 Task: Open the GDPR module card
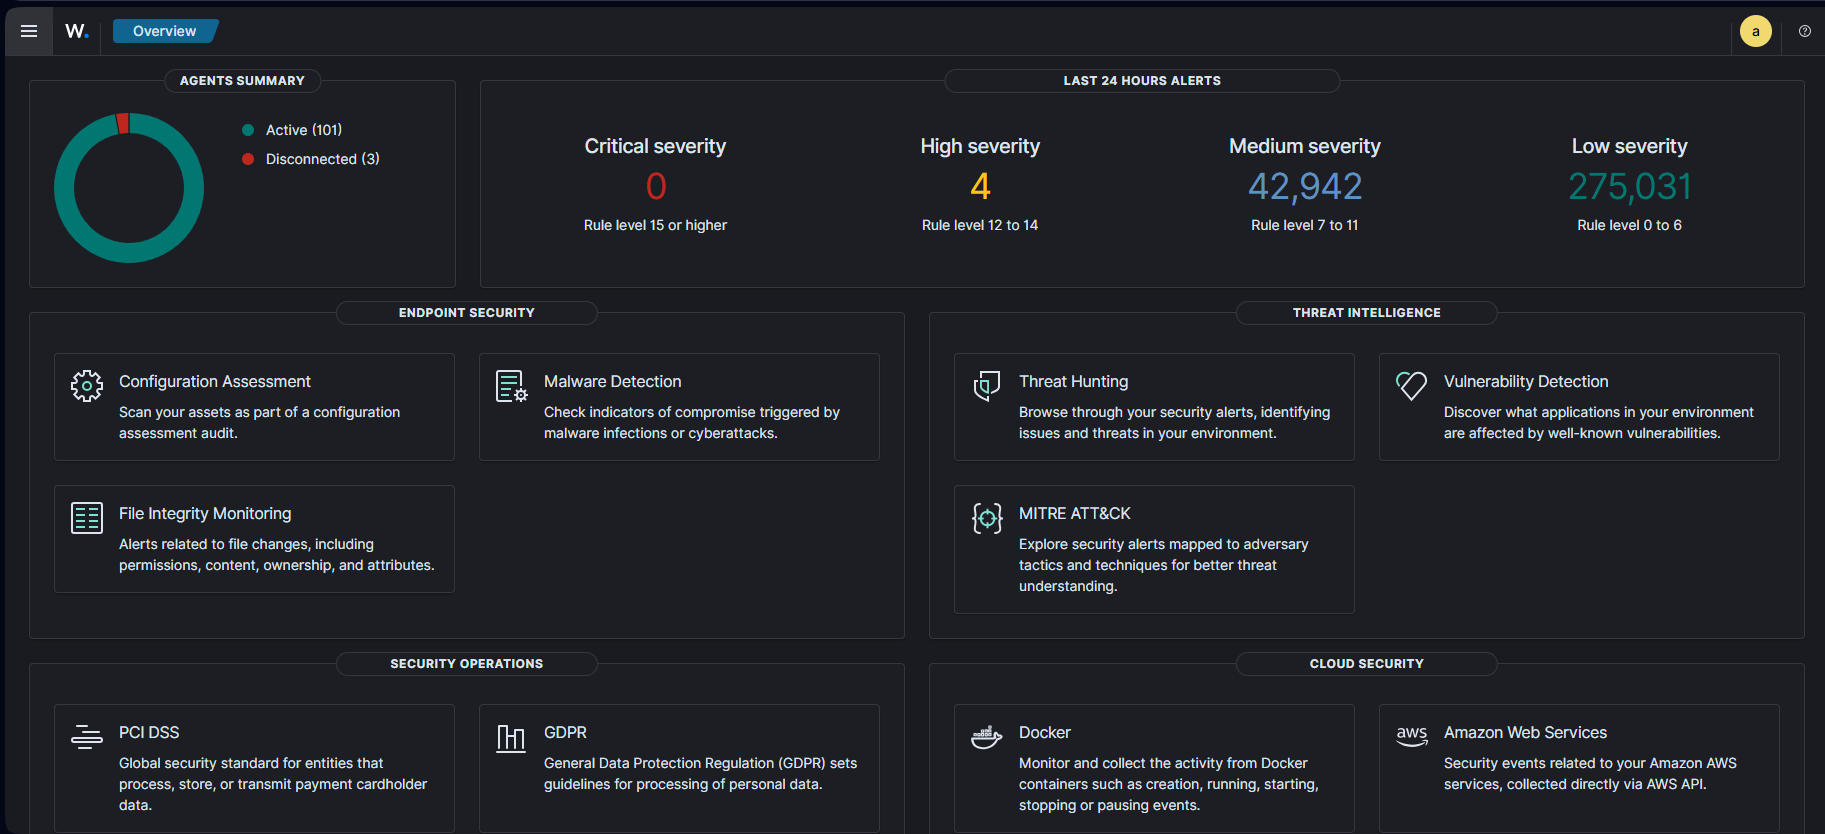click(679, 767)
